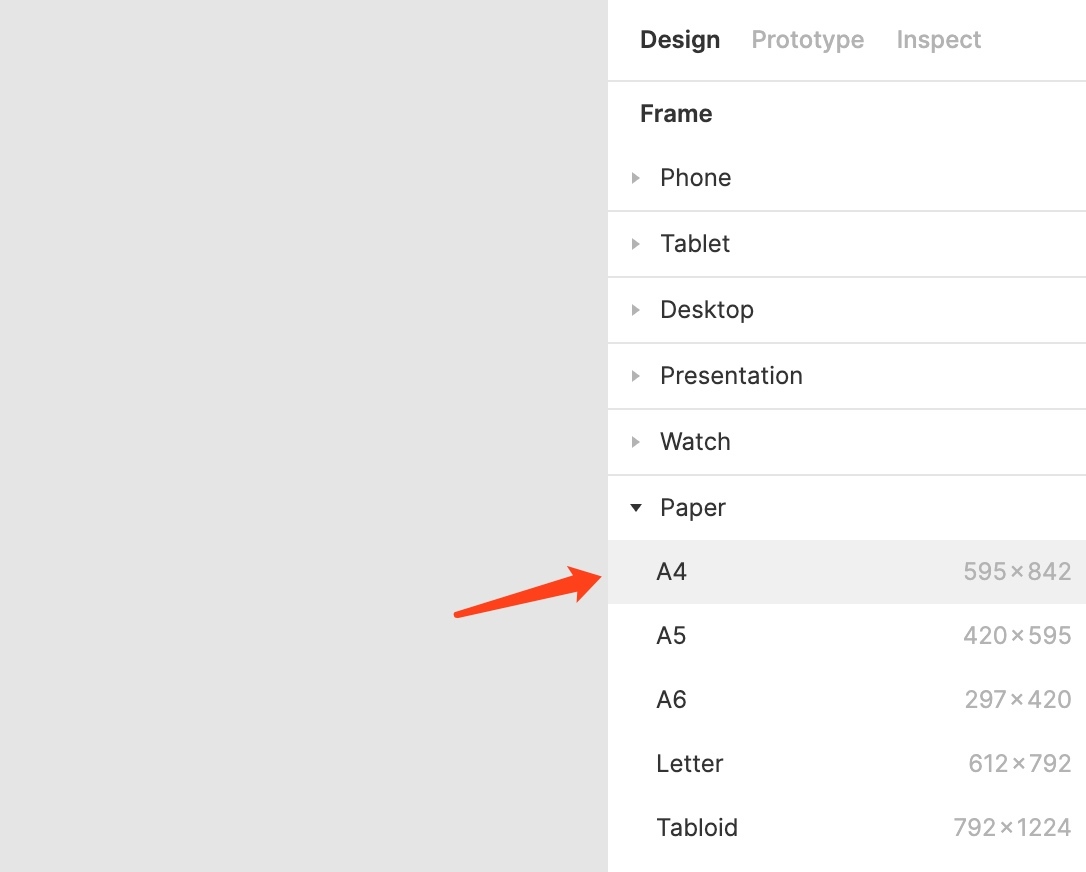
Task: Click the Phone category label
Action: 695,178
